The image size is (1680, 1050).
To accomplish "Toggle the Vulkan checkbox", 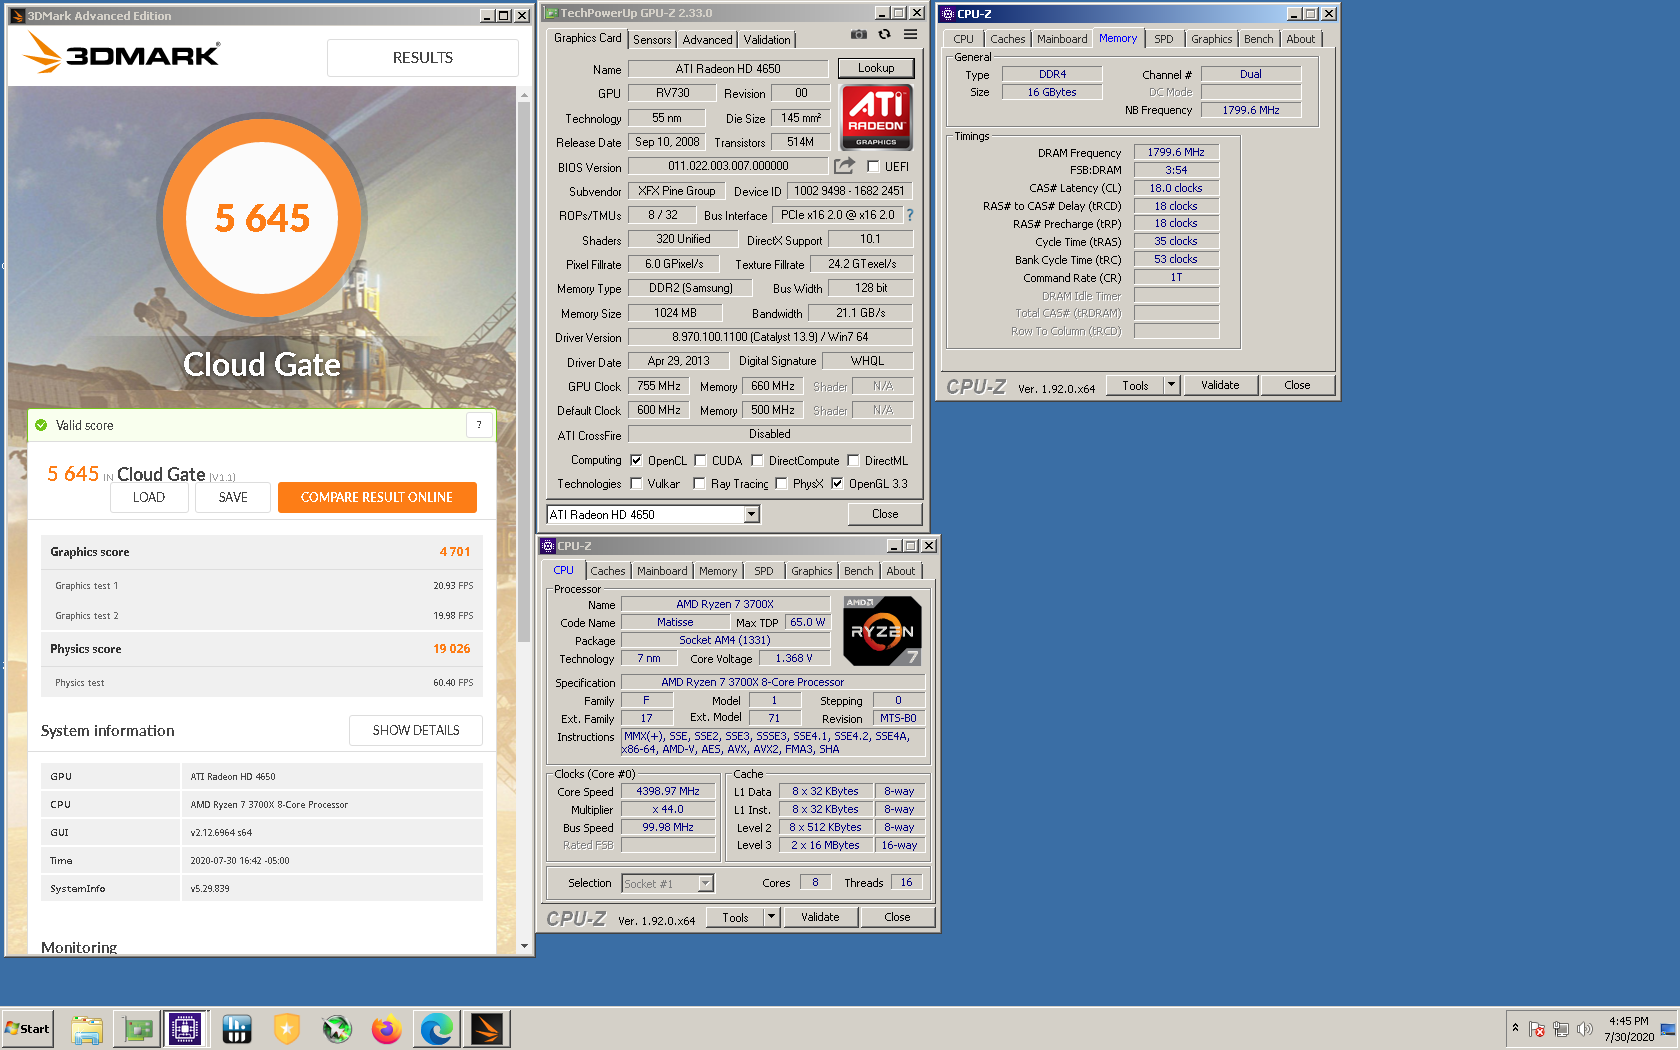I will [636, 484].
